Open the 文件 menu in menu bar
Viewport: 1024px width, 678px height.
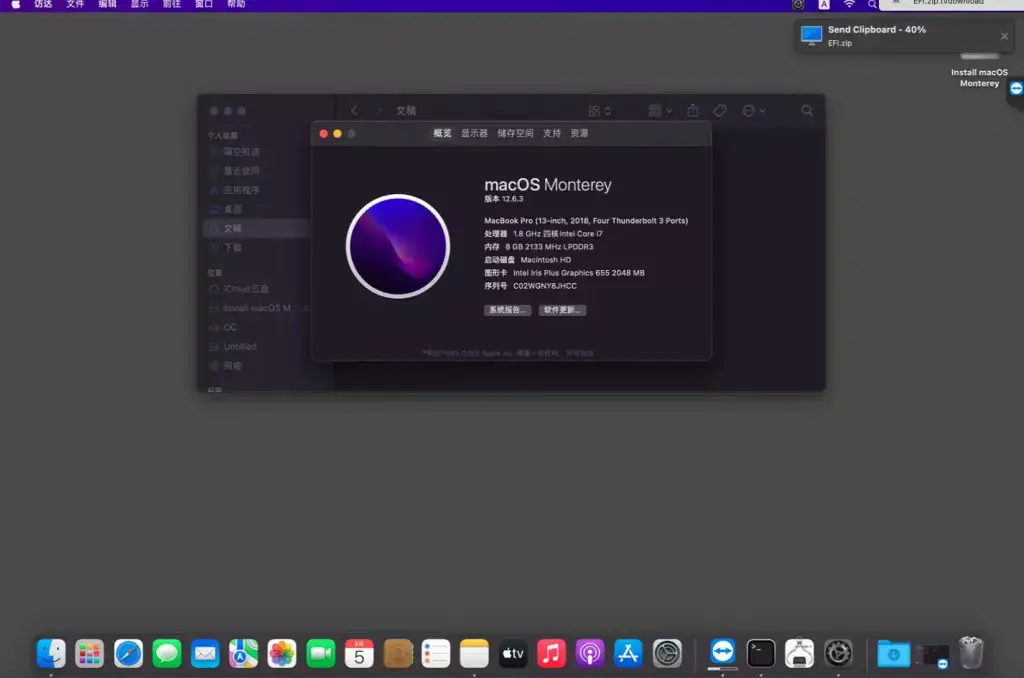(x=75, y=4)
